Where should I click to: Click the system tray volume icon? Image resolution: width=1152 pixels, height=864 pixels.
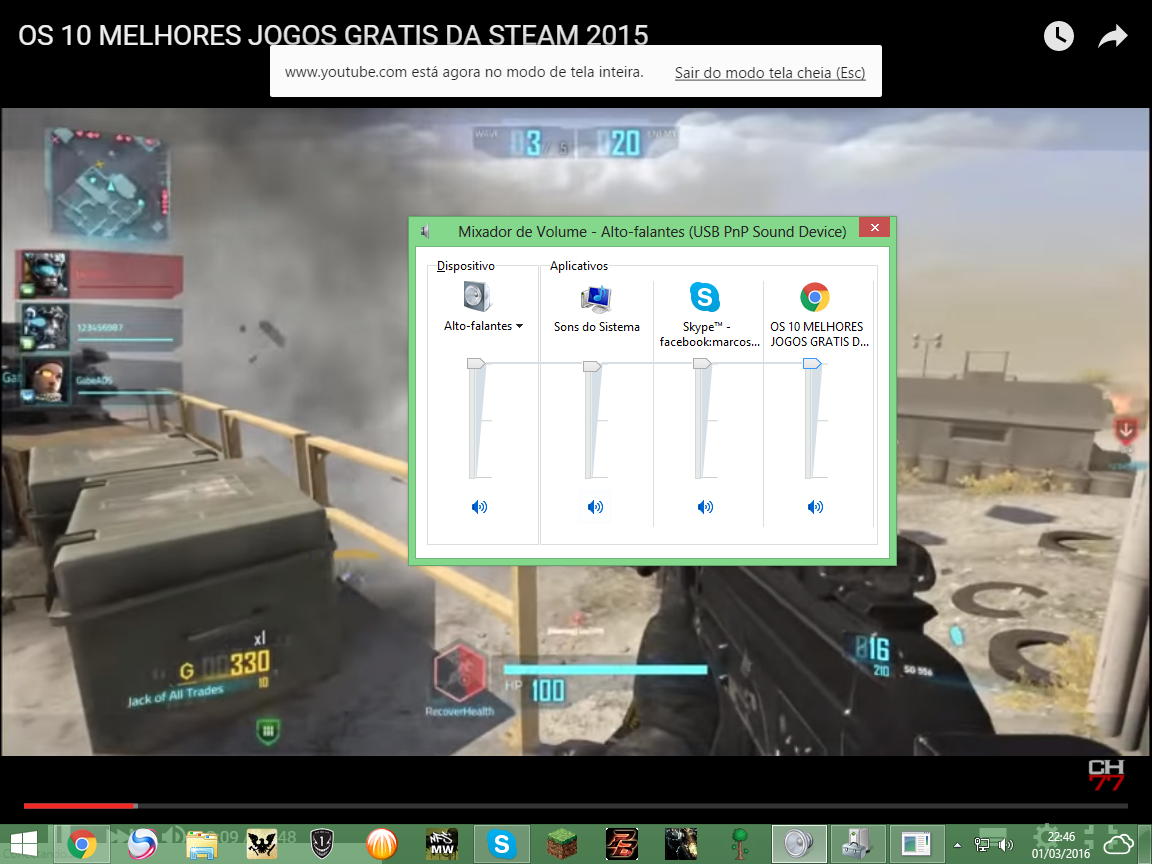(1005, 845)
